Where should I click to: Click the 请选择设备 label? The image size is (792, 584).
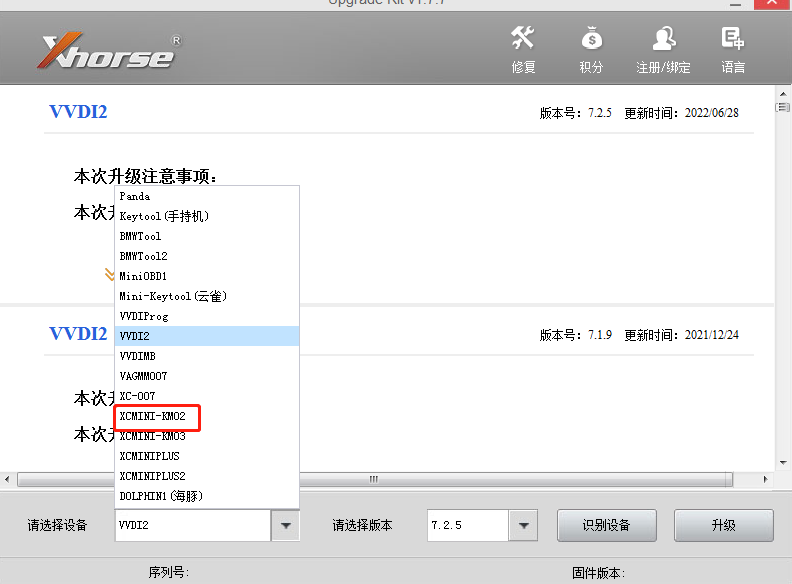(x=57, y=525)
